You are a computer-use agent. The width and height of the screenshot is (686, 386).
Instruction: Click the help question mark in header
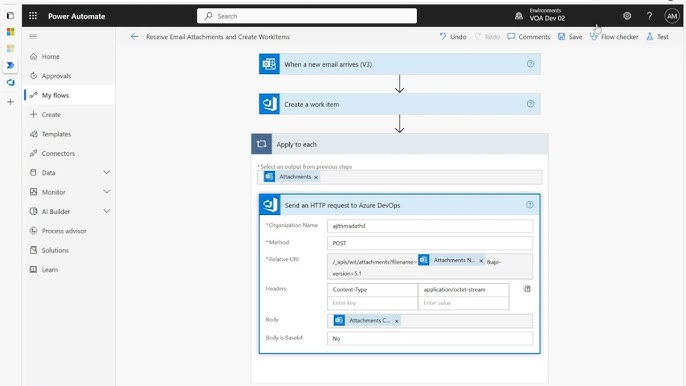pyautogui.click(x=649, y=16)
